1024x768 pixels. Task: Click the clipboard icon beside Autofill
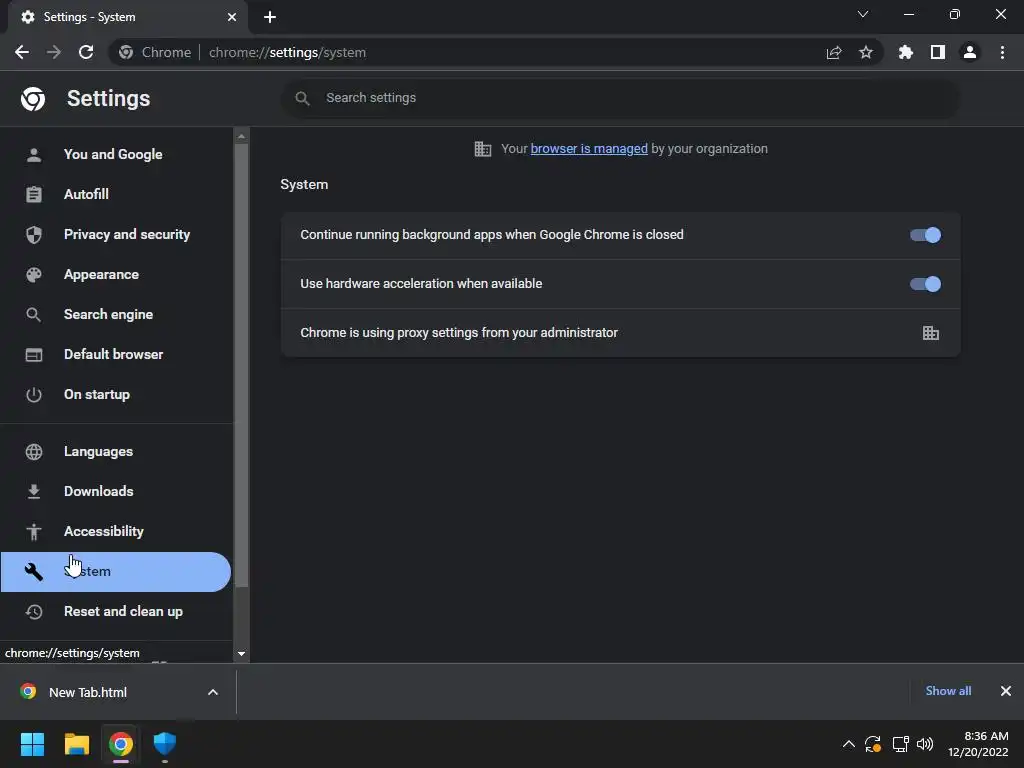tap(34, 195)
